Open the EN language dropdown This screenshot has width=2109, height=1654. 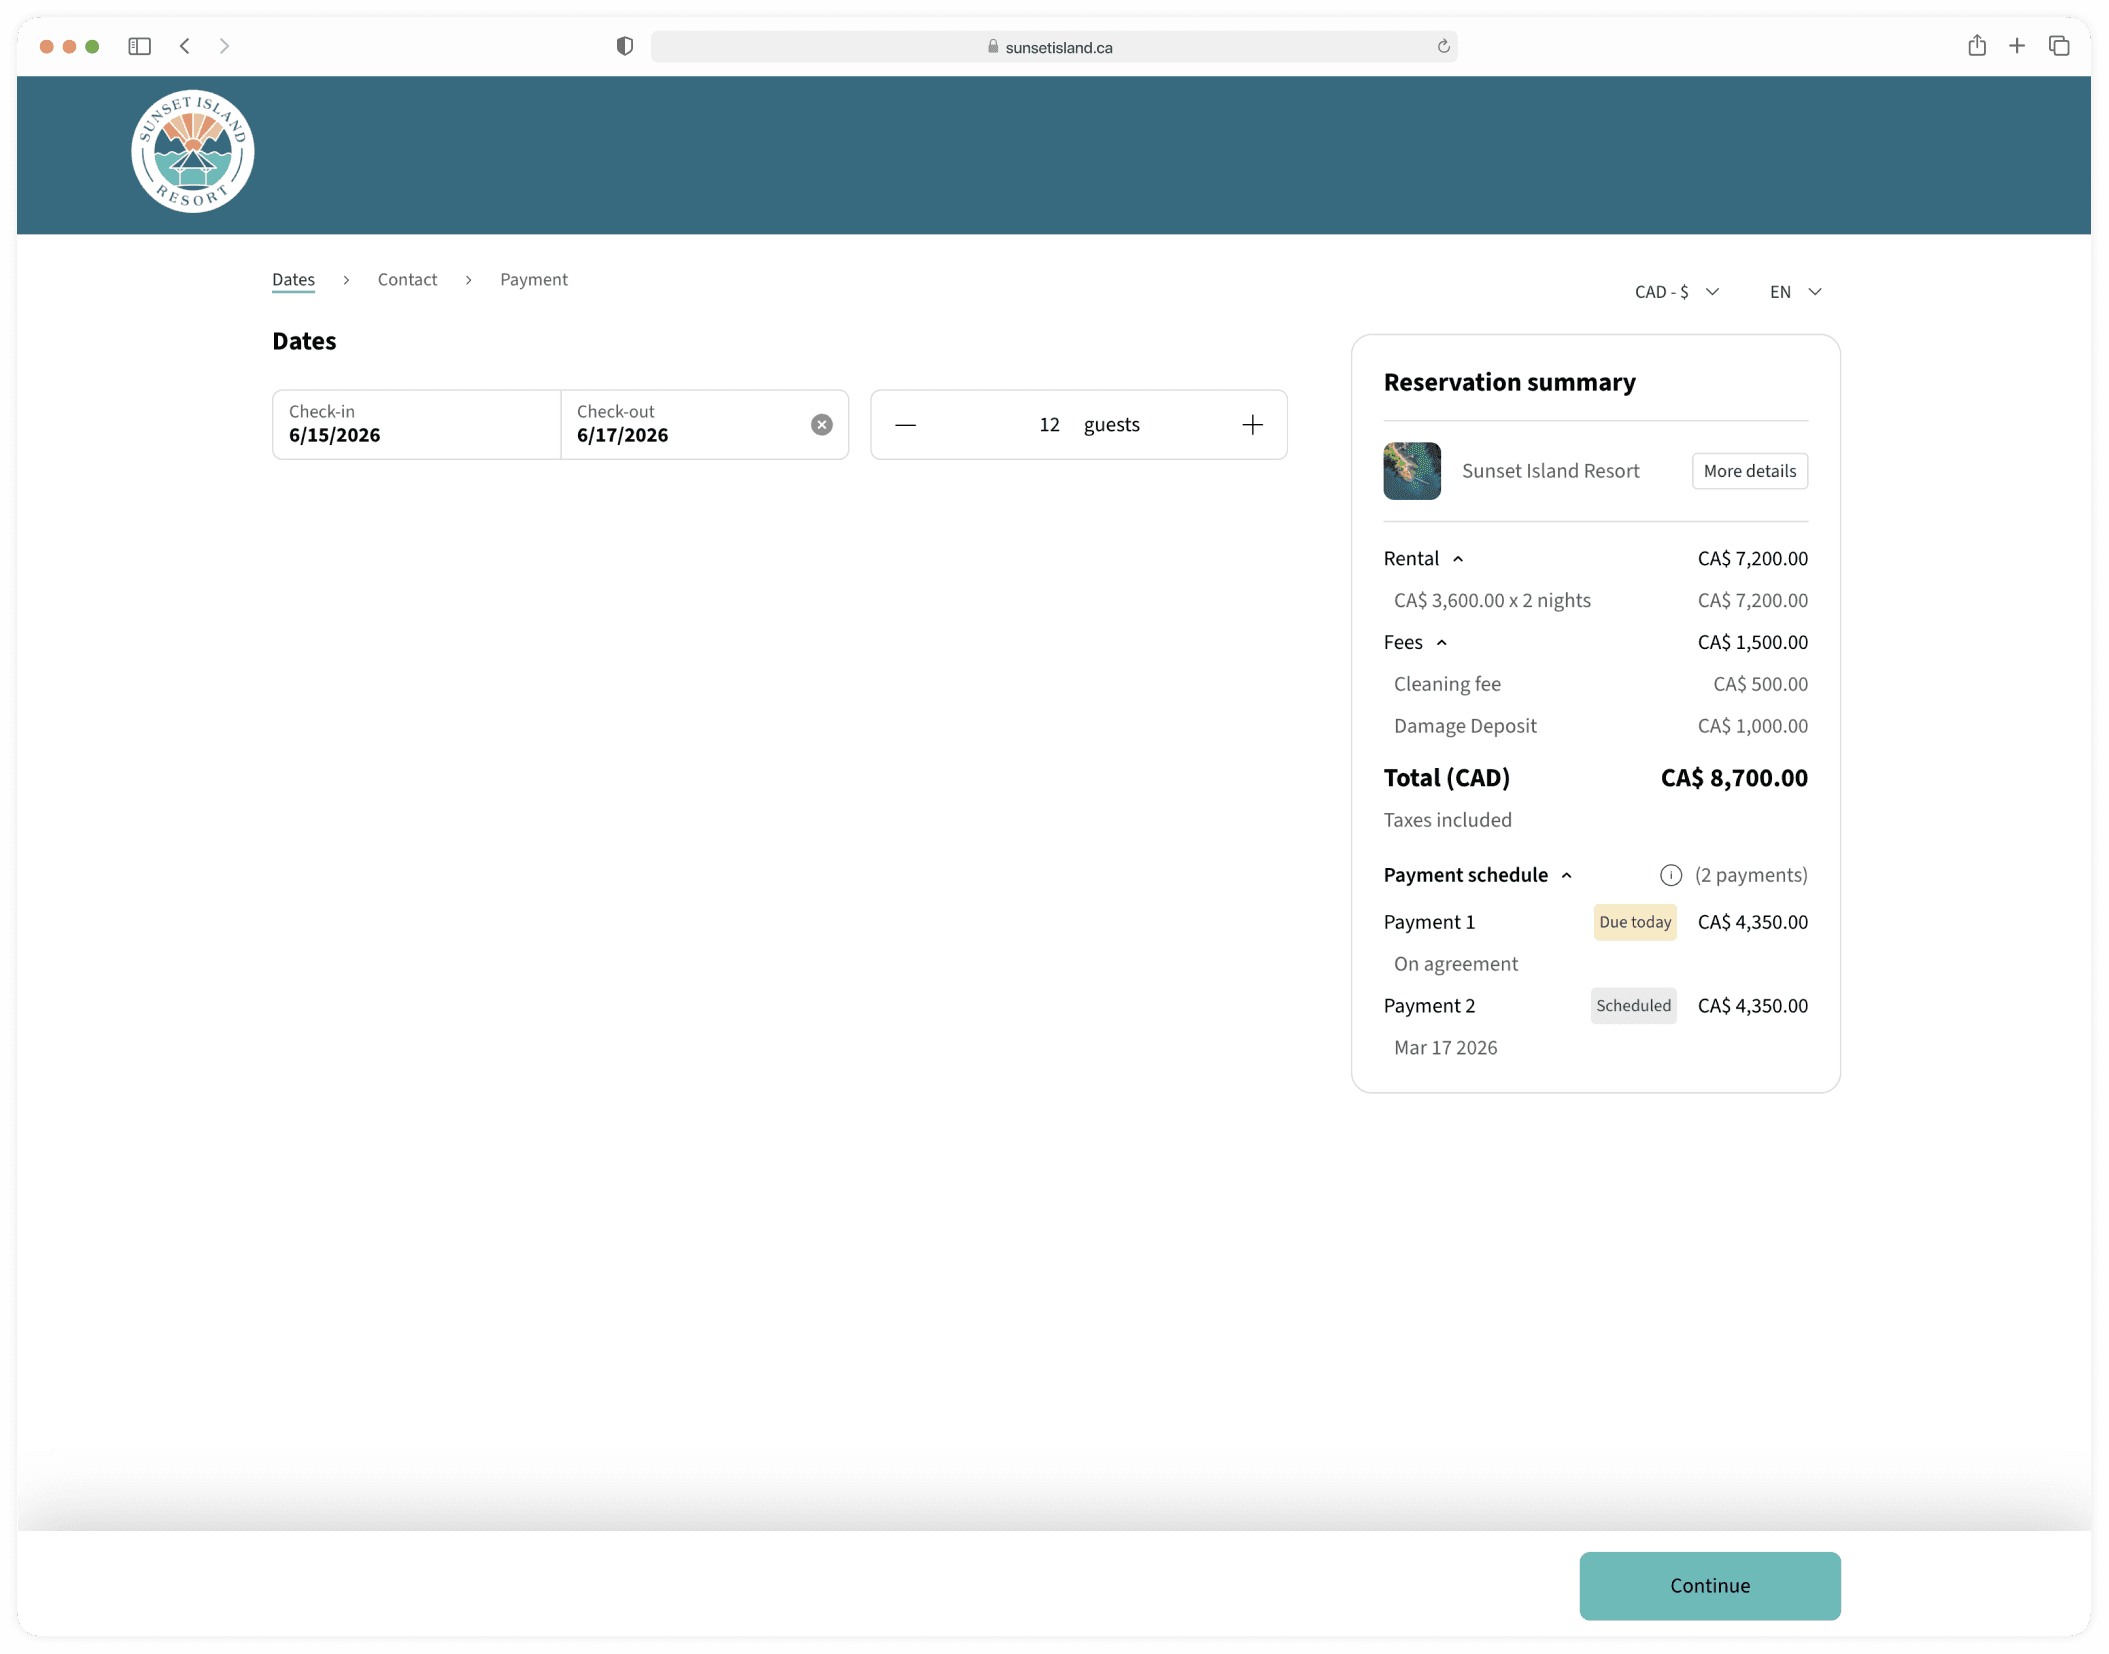click(1795, 292)
